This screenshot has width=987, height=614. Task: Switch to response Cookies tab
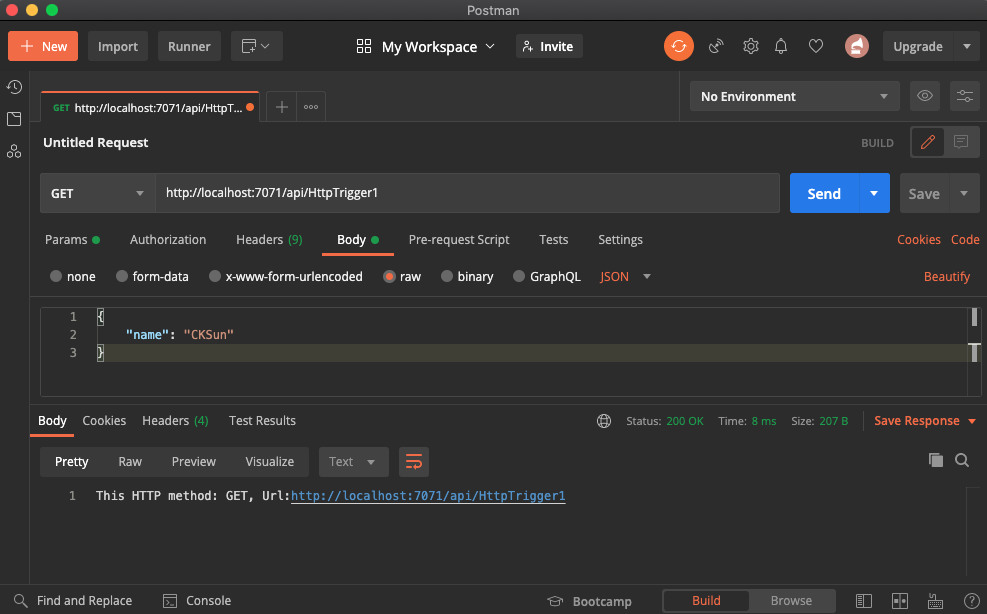click(104, 421)
